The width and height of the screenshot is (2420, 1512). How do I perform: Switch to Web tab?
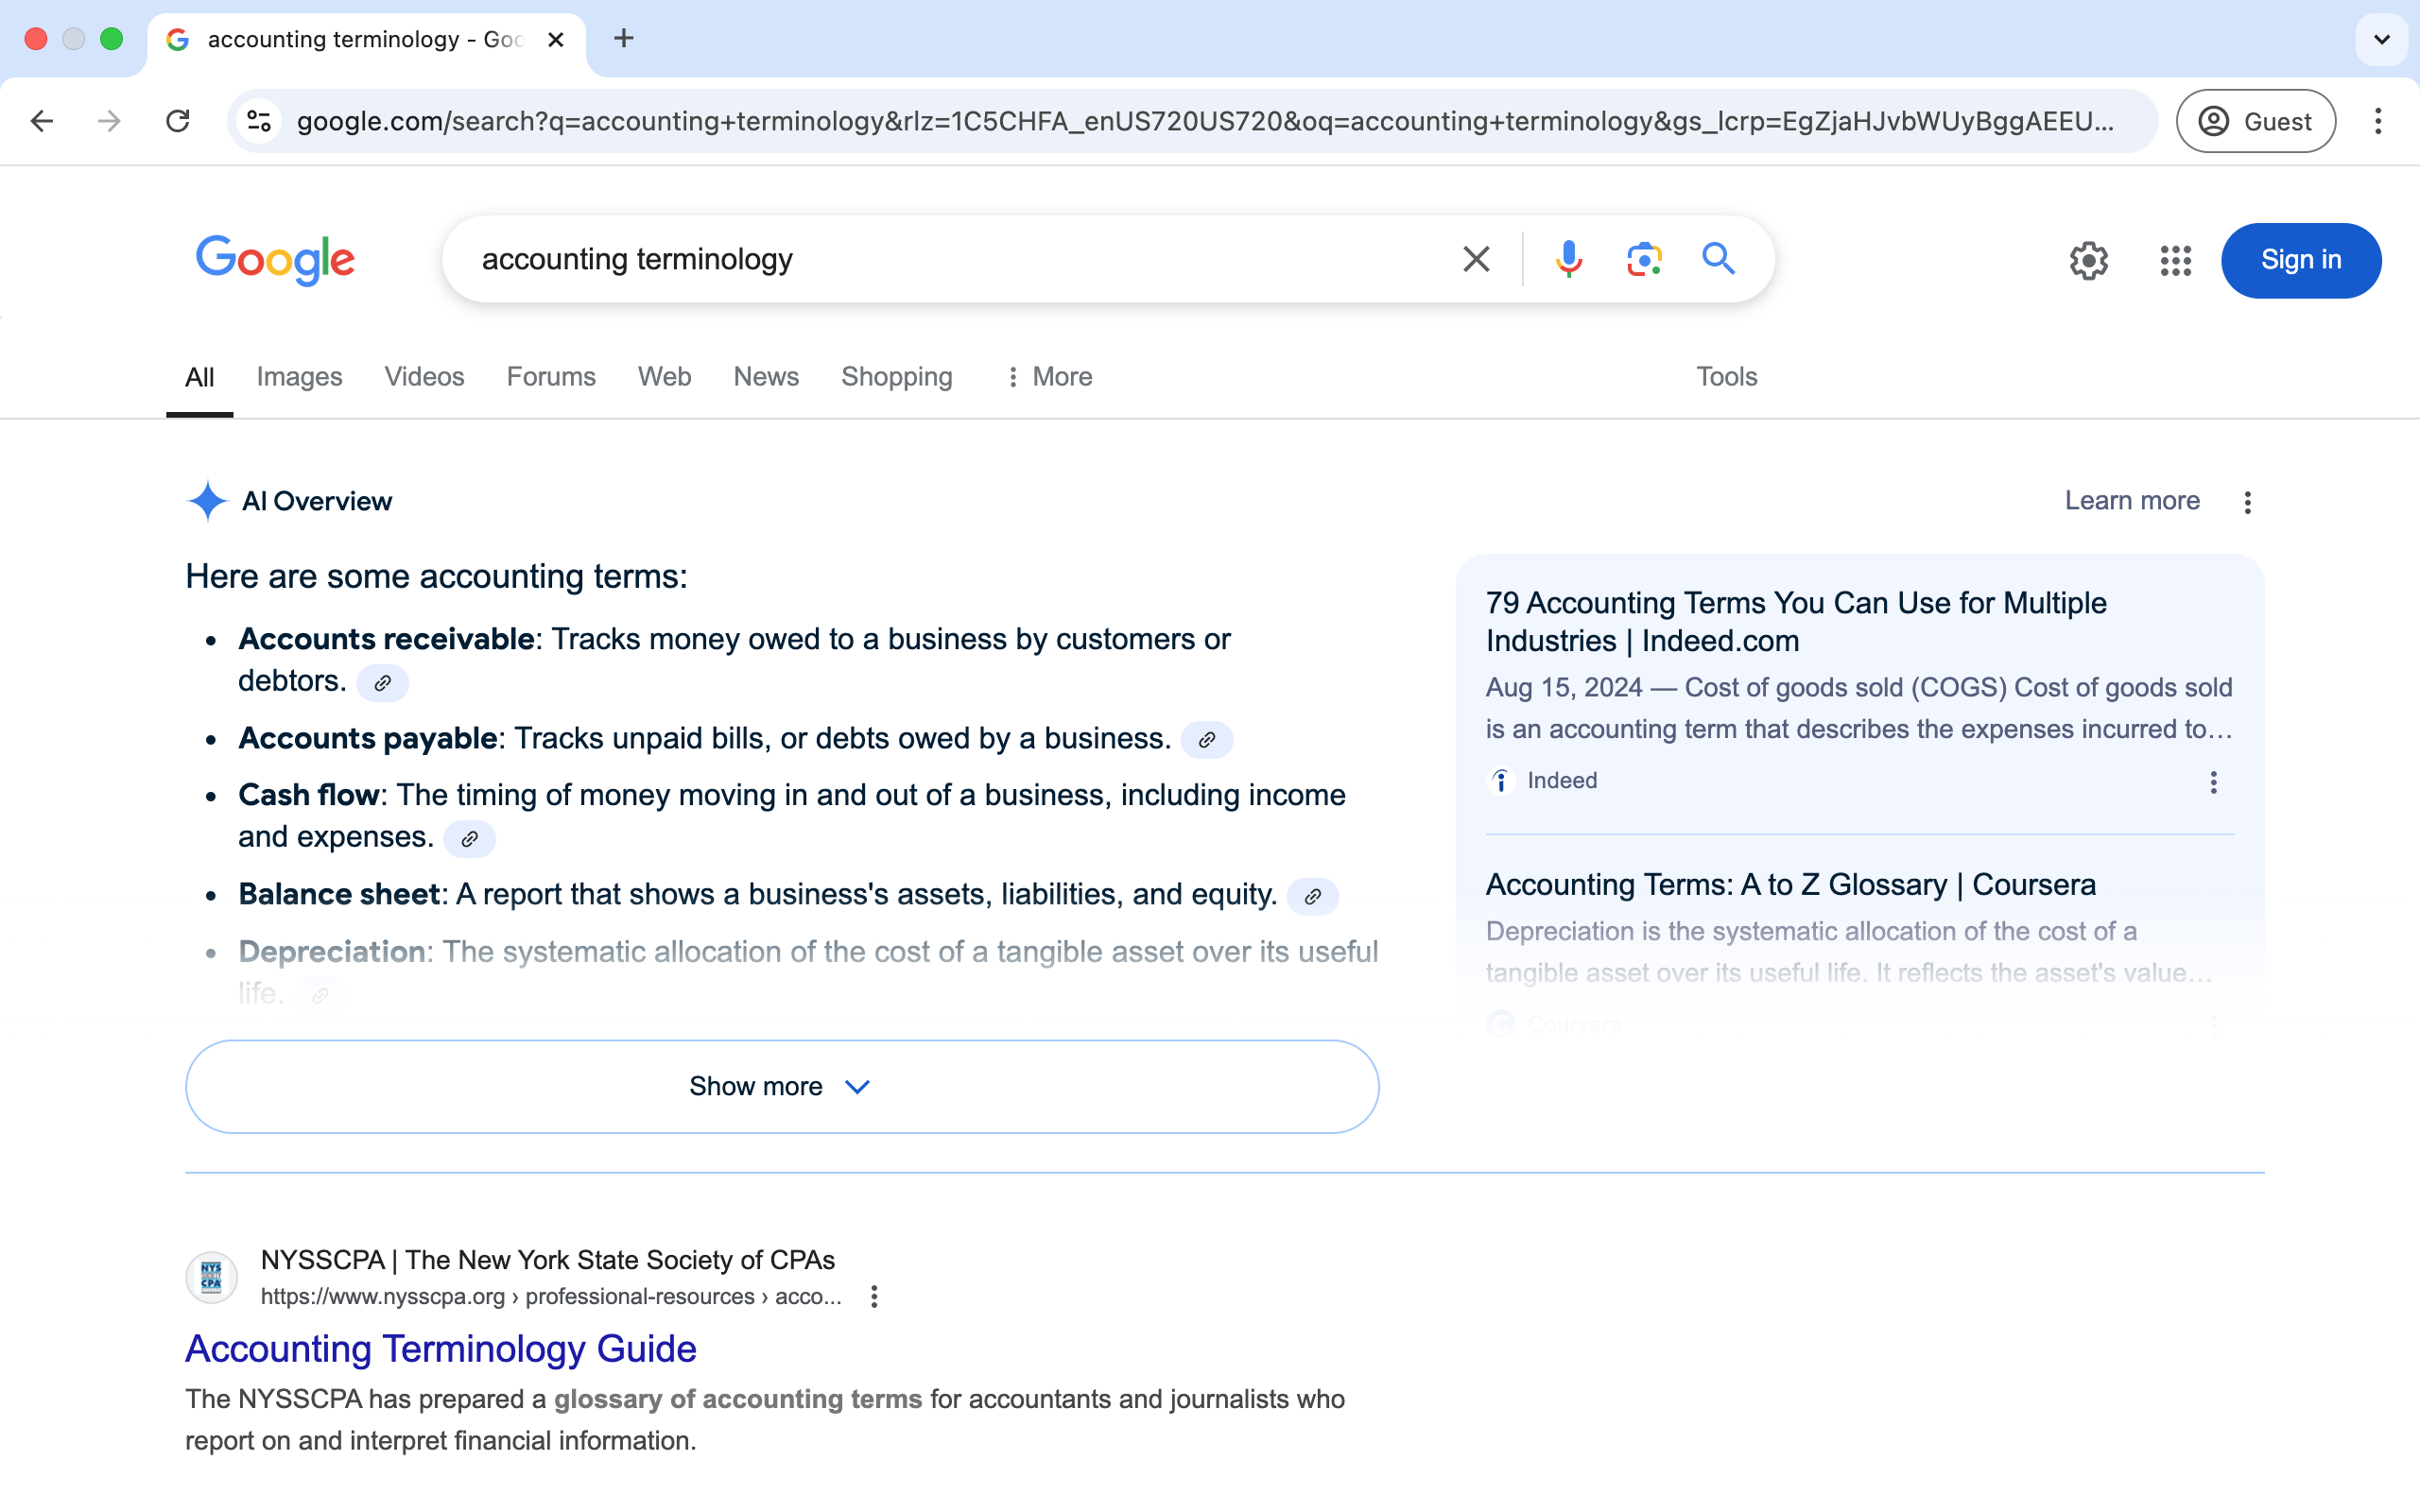pos(664,377)
